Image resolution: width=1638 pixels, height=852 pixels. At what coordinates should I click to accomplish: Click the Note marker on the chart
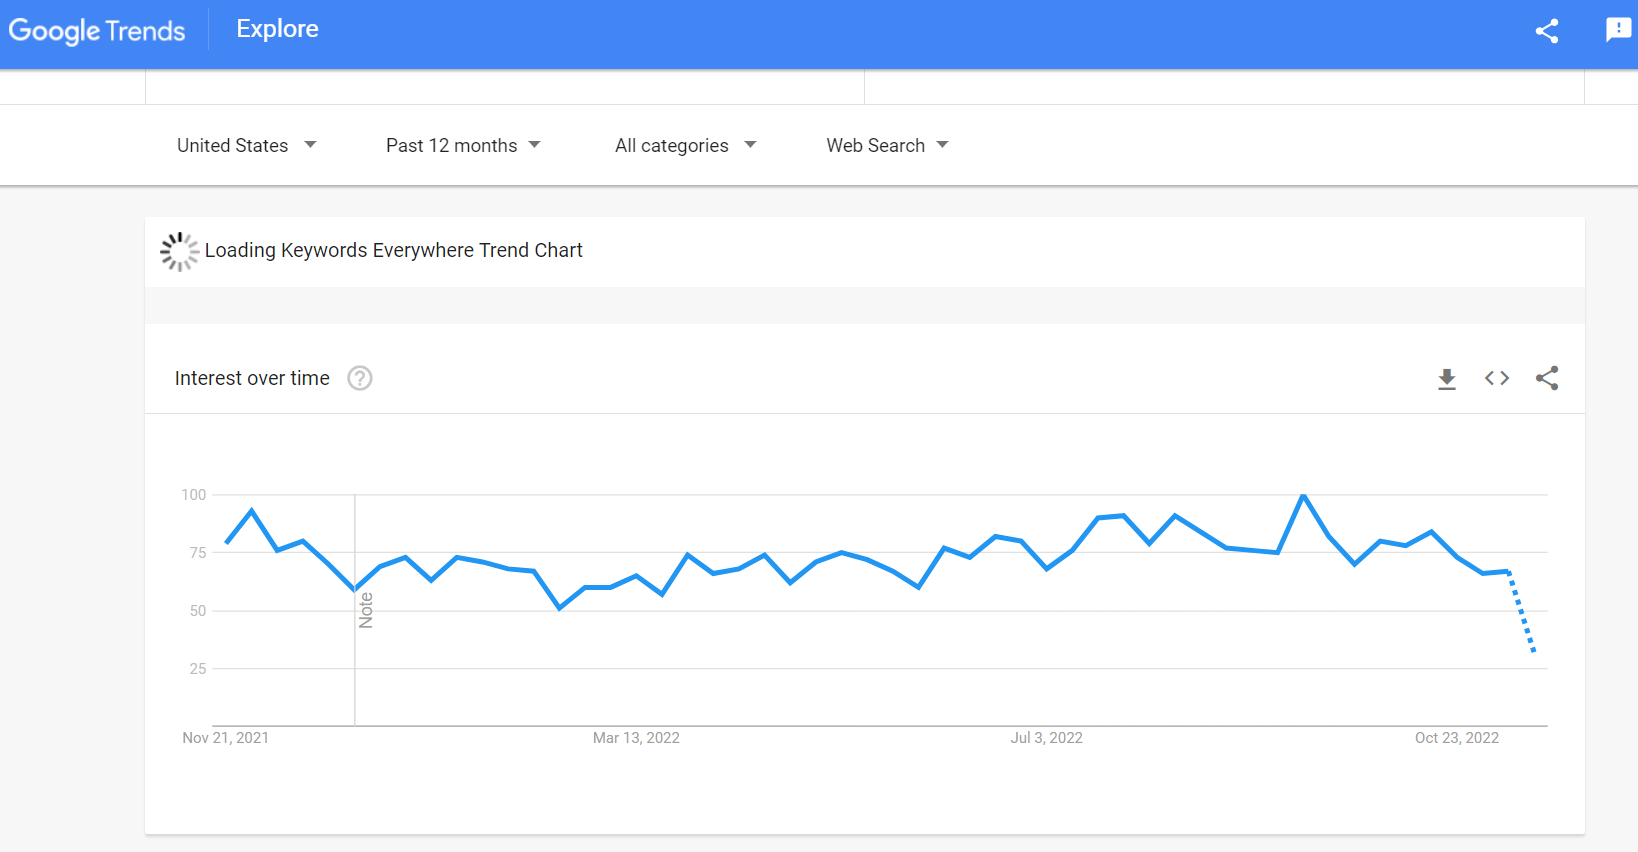pyautogui.click(x=366, y=608)
